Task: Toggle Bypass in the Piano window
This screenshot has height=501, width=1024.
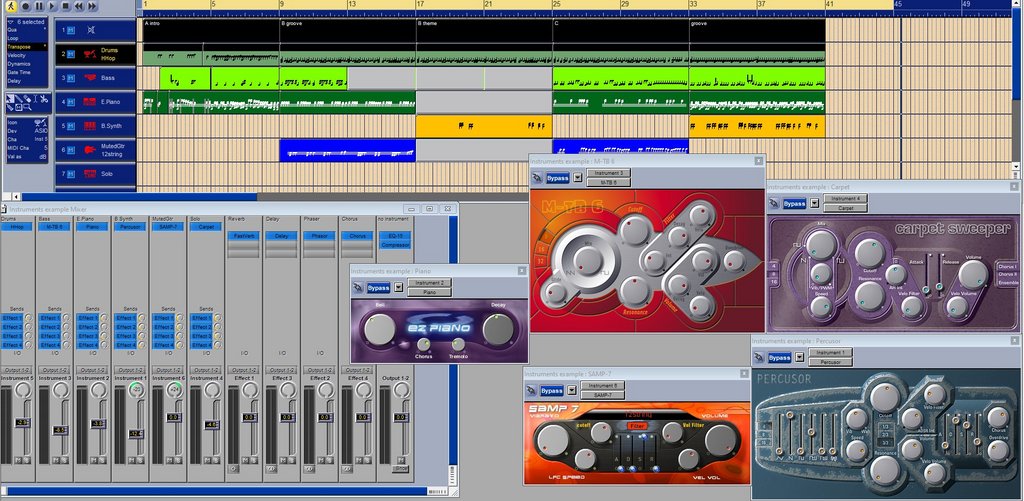Action: click(378, 287)
